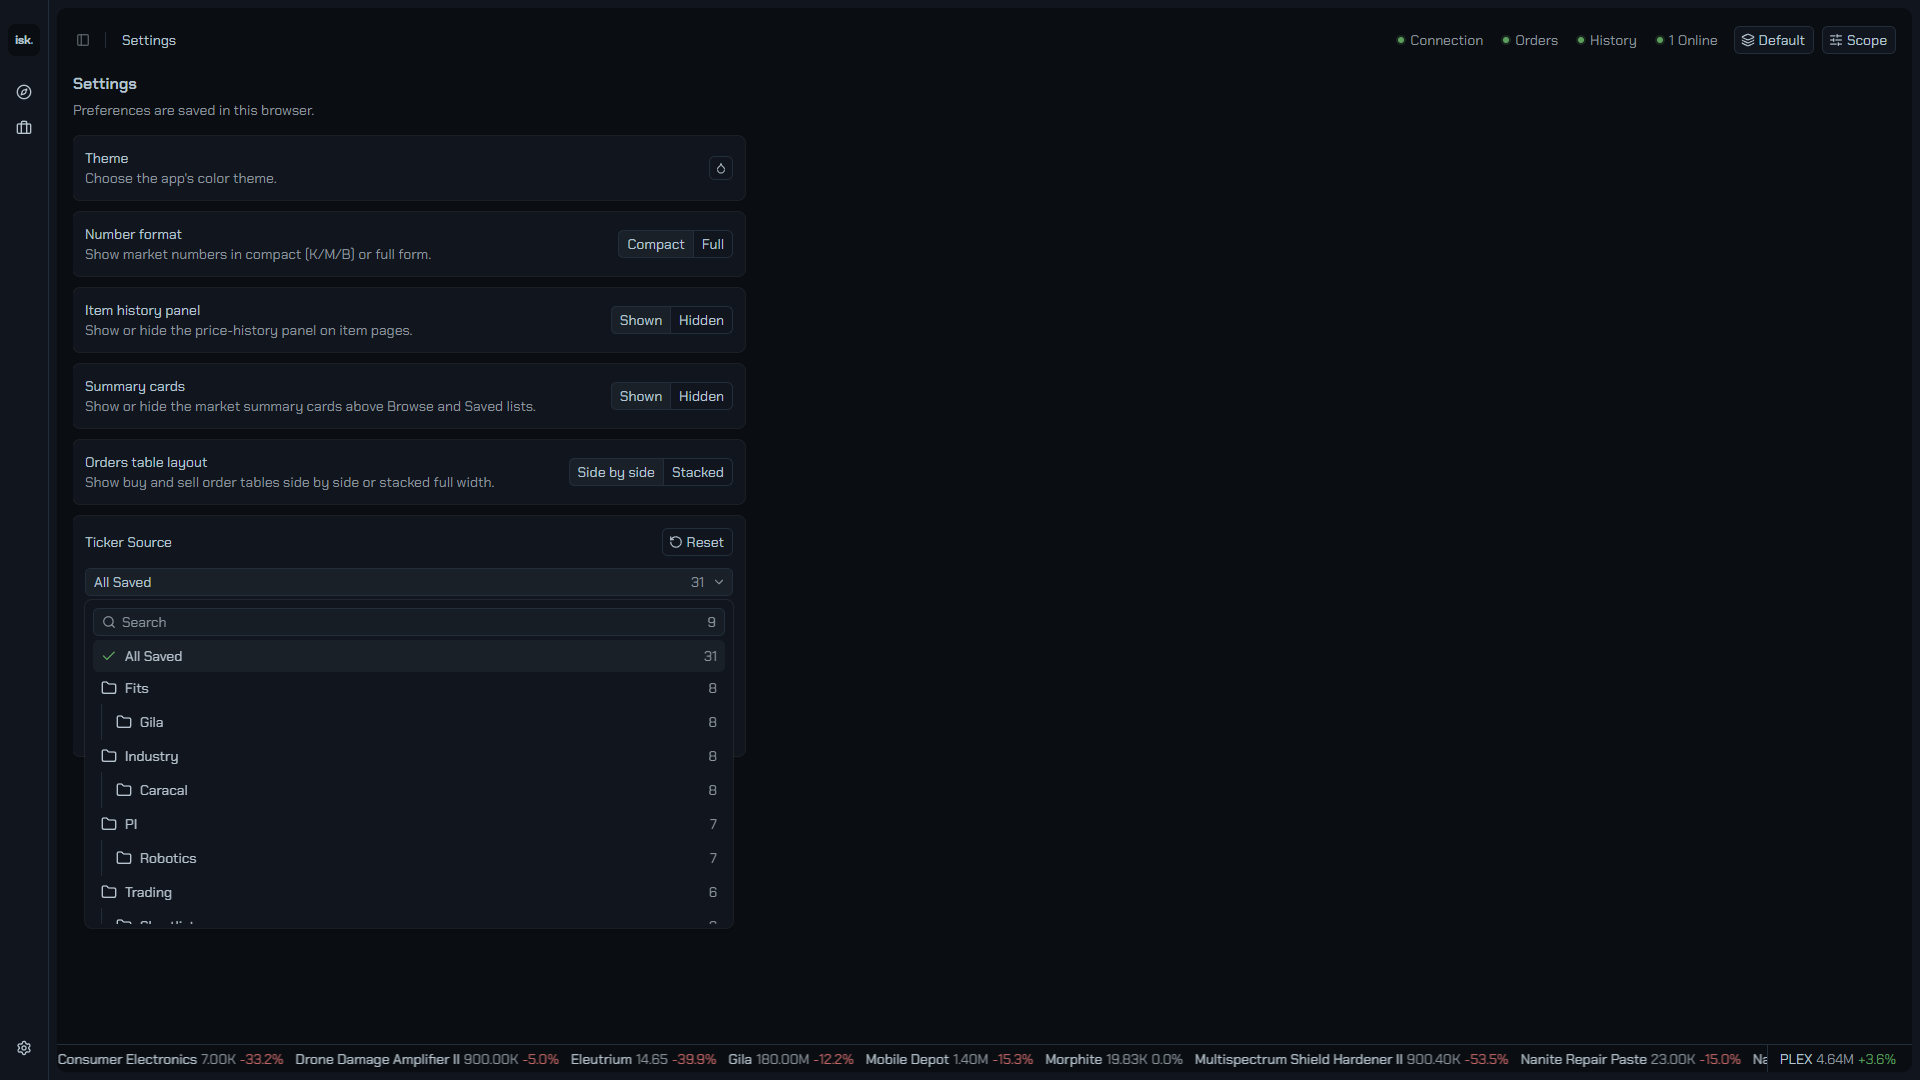The image size is (1920, 1080).
Task: Toggle the sidebar panel icon beside Settings
Action: 83,40
